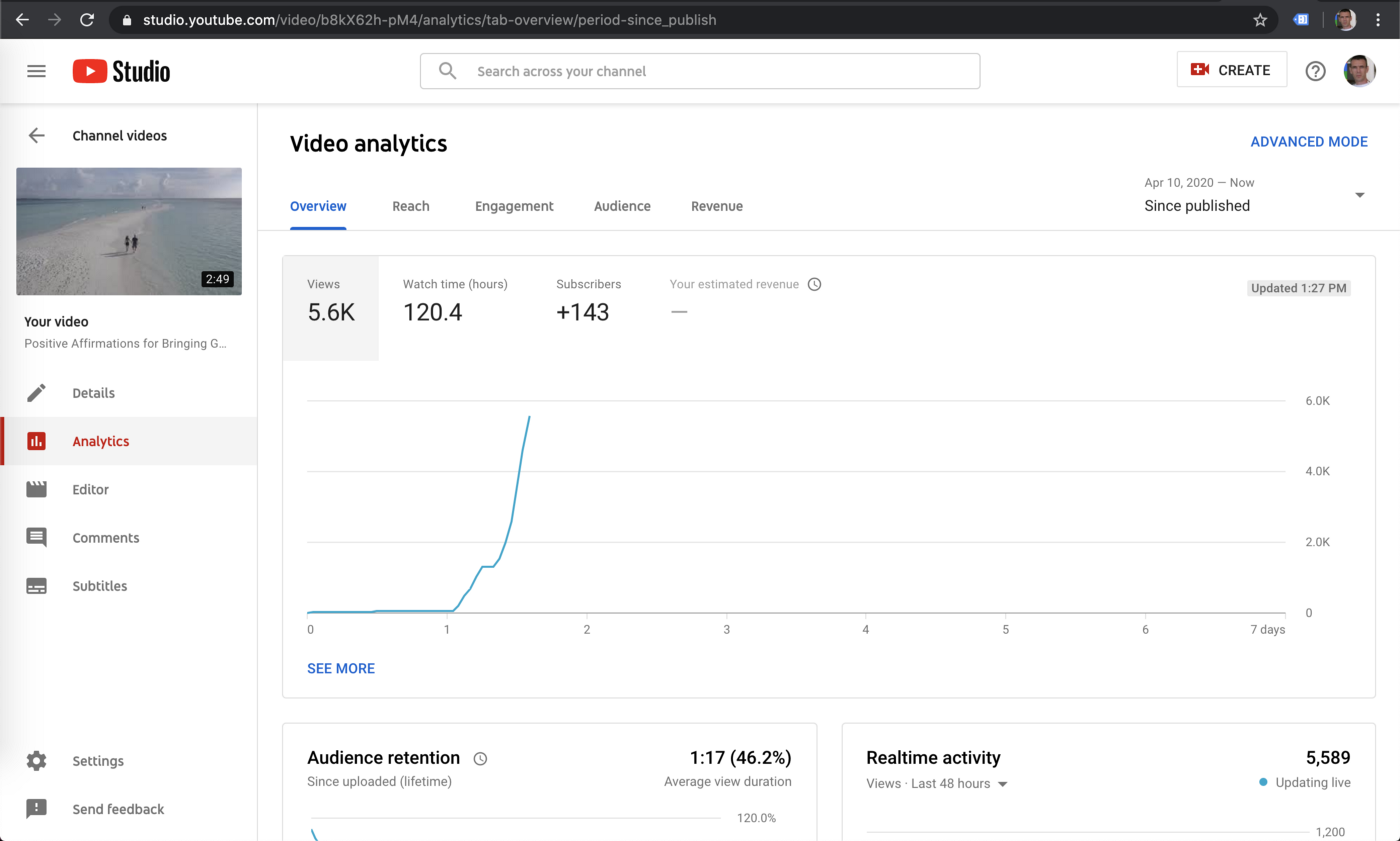Expand Views Last 48 hours dropdown
Screen dimensions: 1400x841
(937, 784)
